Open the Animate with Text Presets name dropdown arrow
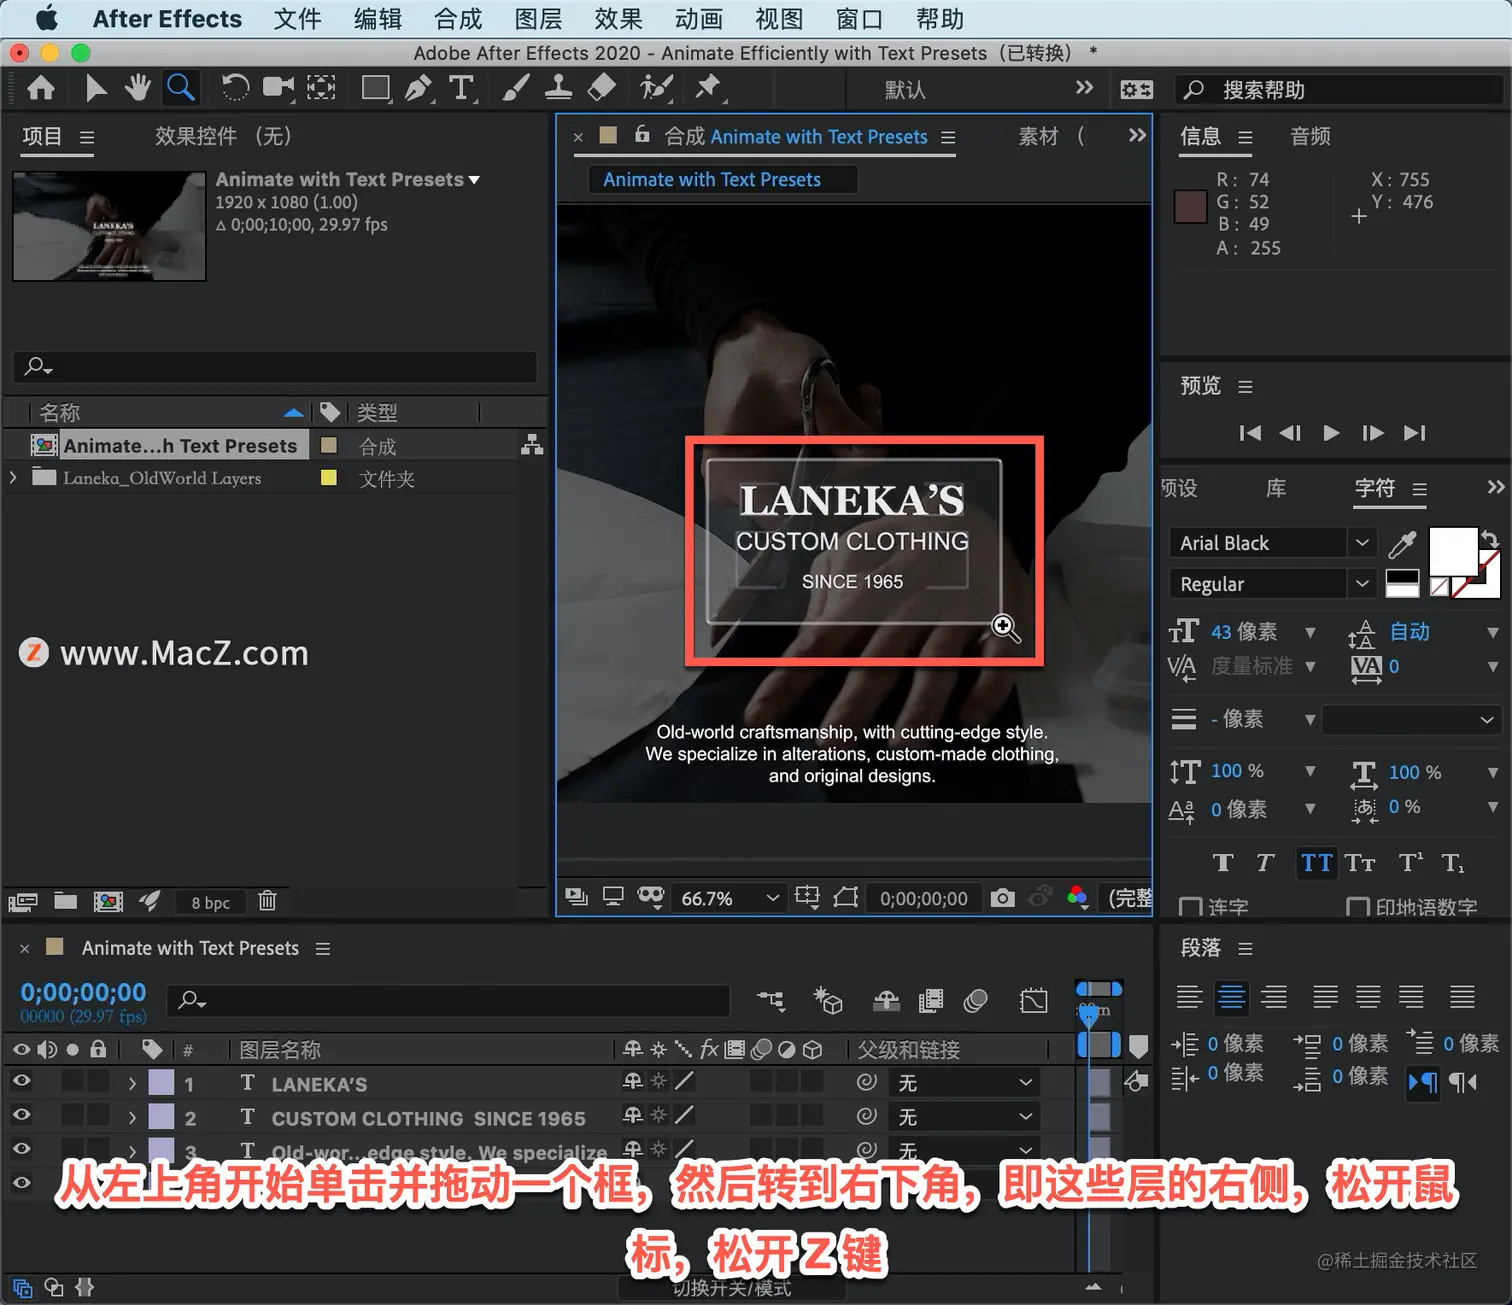Image resolution: width=1512 pixels, height=1305 pixels. [475, 180]
